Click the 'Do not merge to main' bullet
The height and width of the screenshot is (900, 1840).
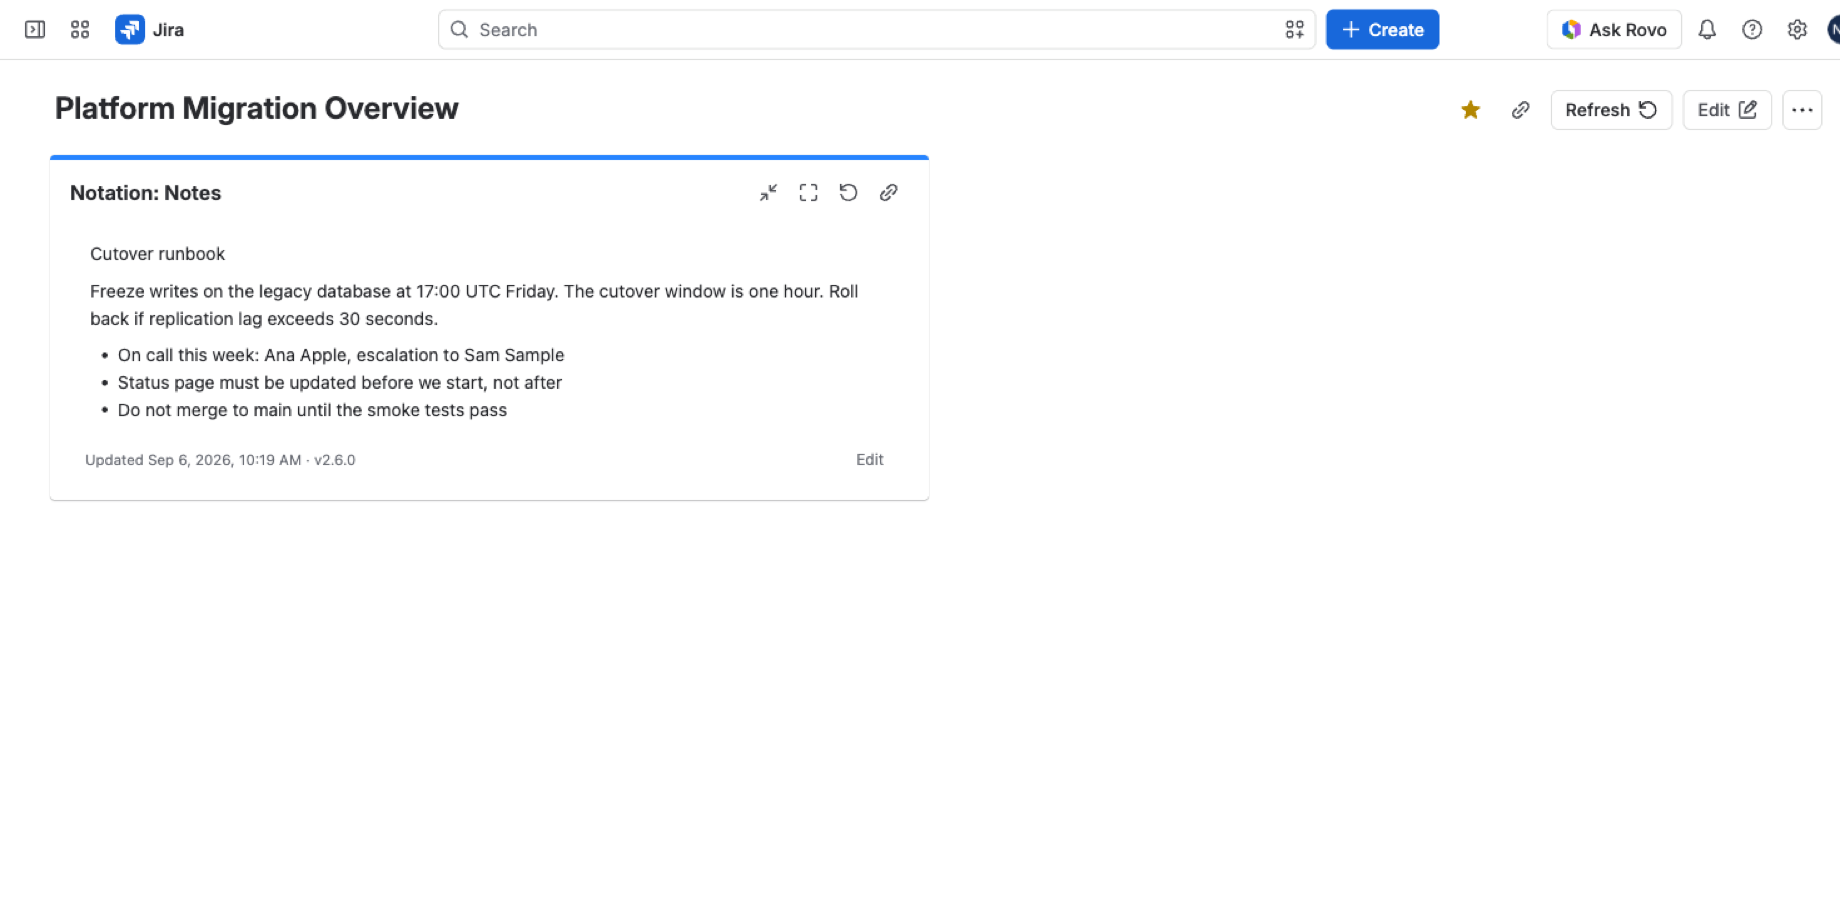(312, 410)
